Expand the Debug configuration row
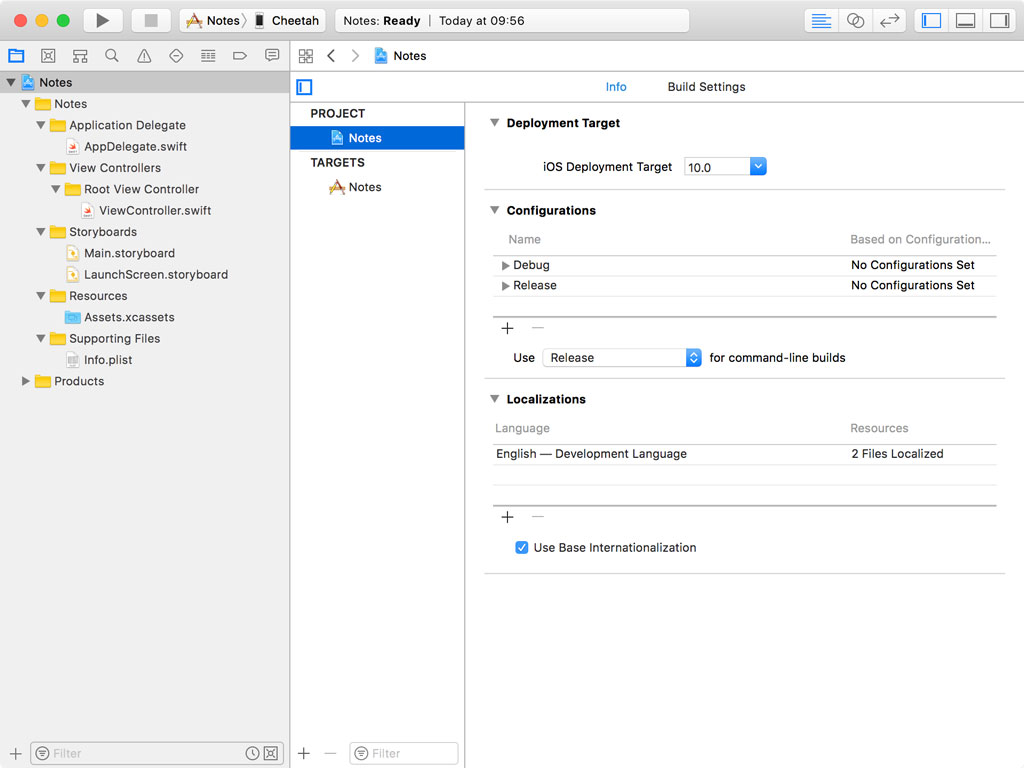1024x768 pixels. click(x=506, y=265)
